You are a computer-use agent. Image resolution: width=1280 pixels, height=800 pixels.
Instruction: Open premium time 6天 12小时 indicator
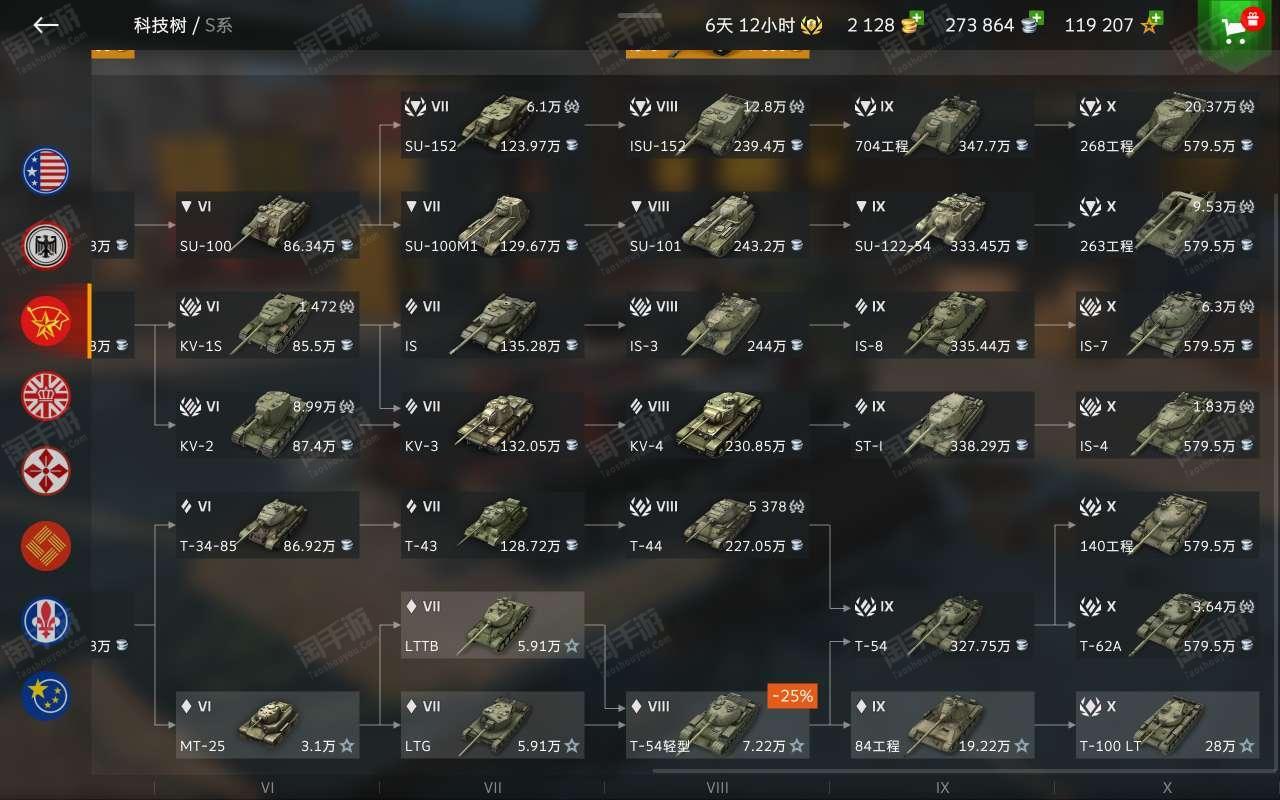point(764,25)
